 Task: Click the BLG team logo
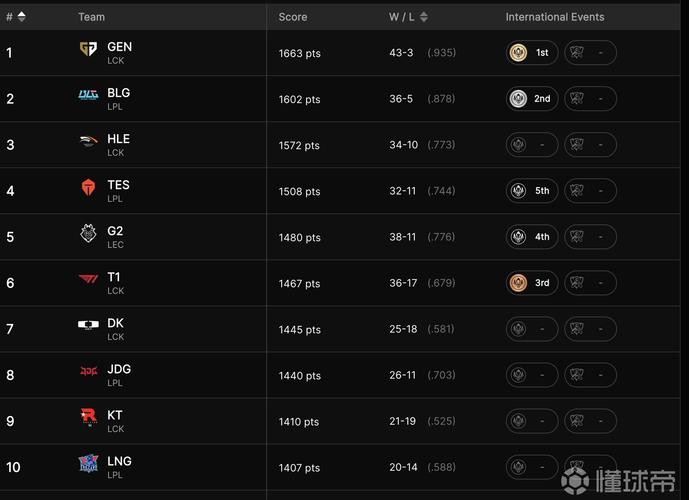pos(89,95)
